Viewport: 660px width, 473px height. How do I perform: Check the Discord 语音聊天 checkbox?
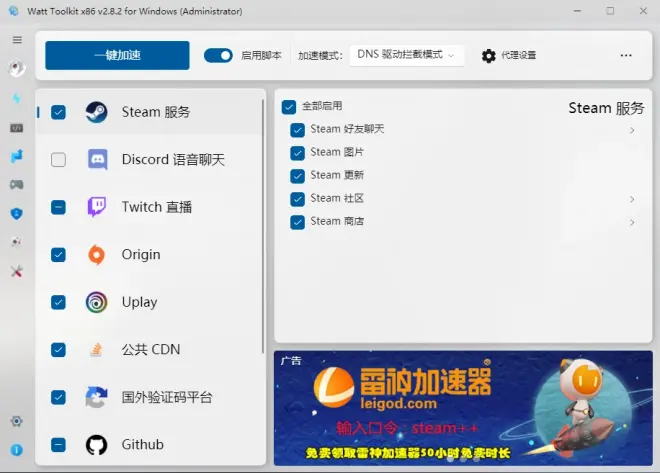tap(59, 160)
